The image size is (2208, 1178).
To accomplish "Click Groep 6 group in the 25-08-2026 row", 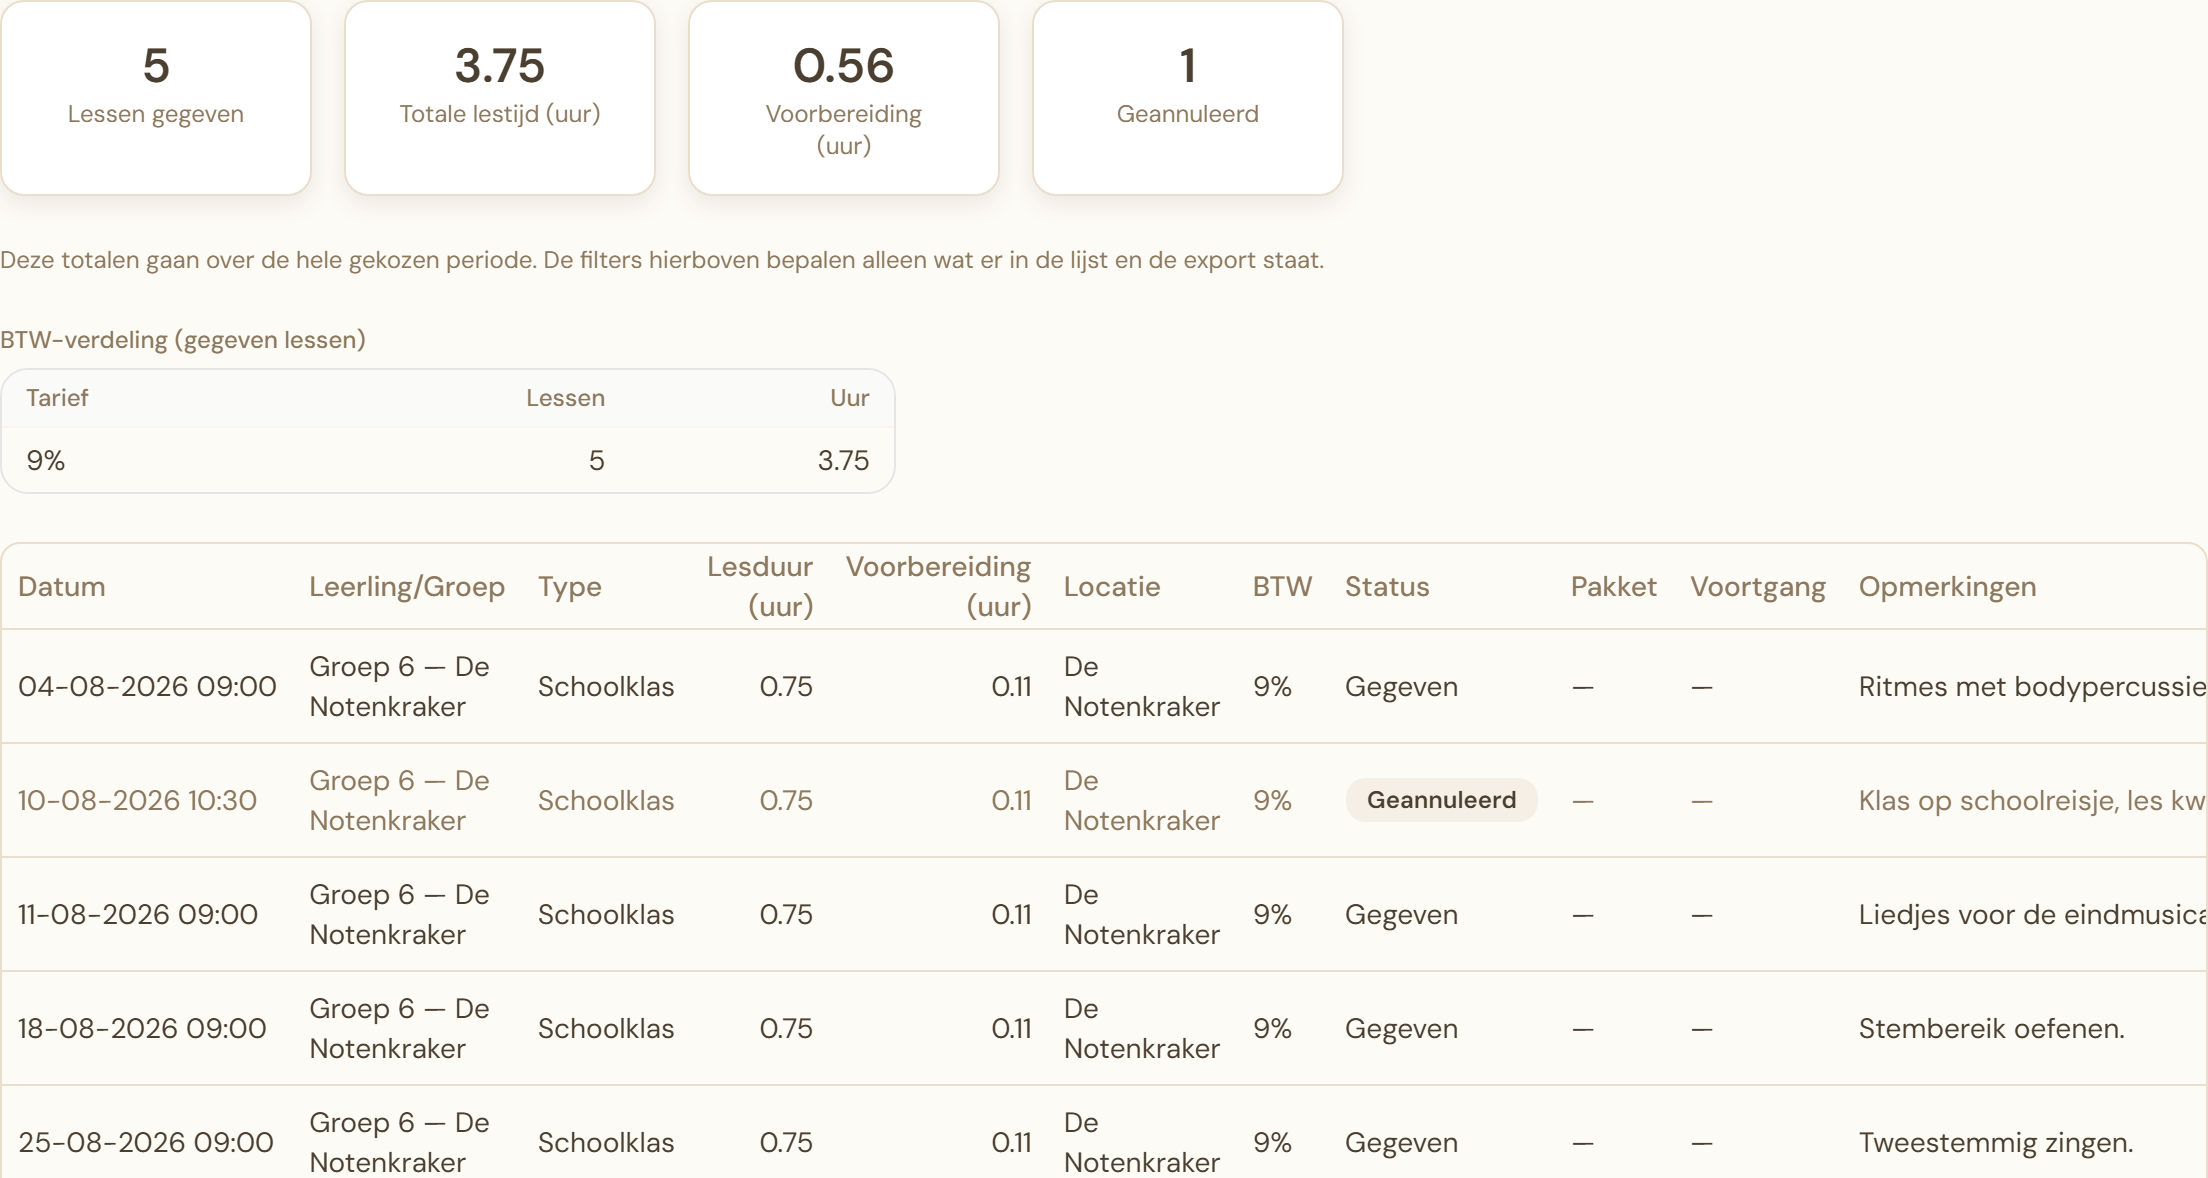I will [399, 1142].
